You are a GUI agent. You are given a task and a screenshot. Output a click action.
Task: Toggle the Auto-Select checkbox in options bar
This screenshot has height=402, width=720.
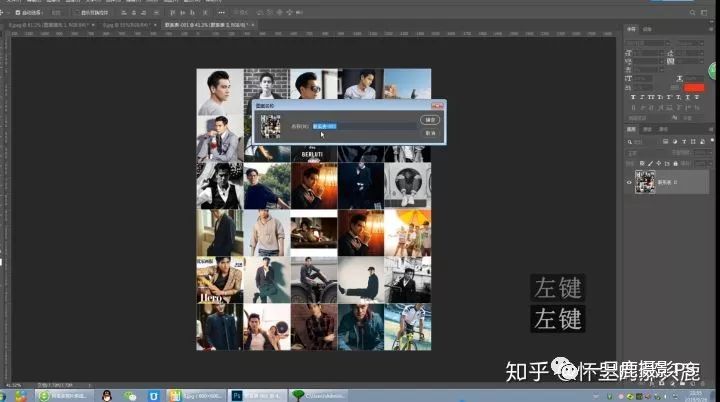tap(18, 12)
